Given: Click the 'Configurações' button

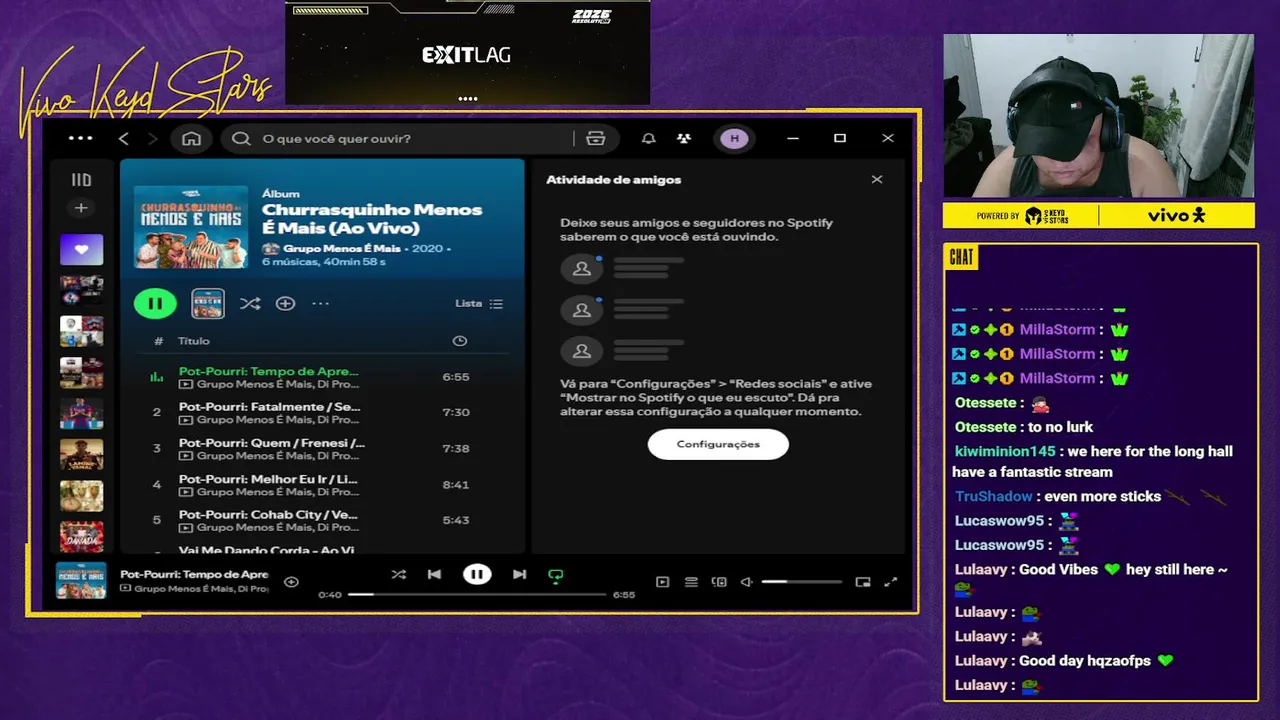Looking at the screenshot, I should [x=718, y=444].
